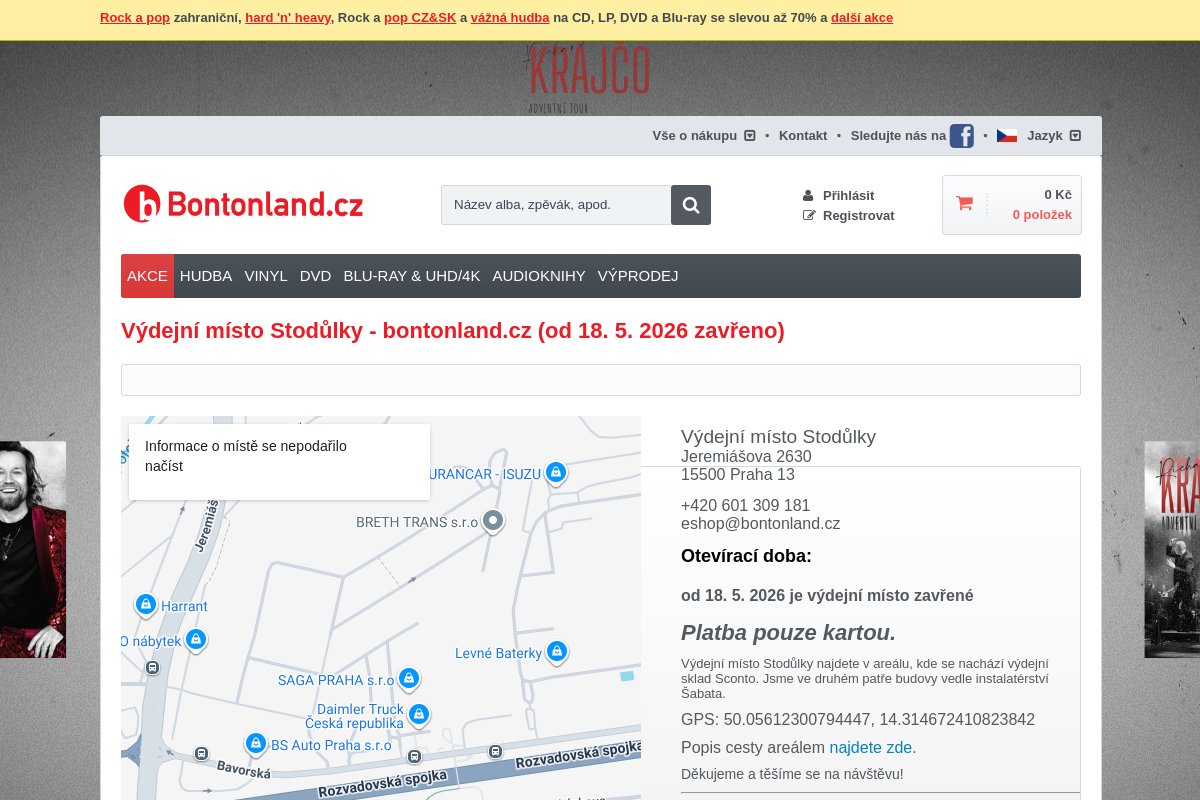
Task: Click the bus stop icon near Bavorská
Action: tap(201, 753)
